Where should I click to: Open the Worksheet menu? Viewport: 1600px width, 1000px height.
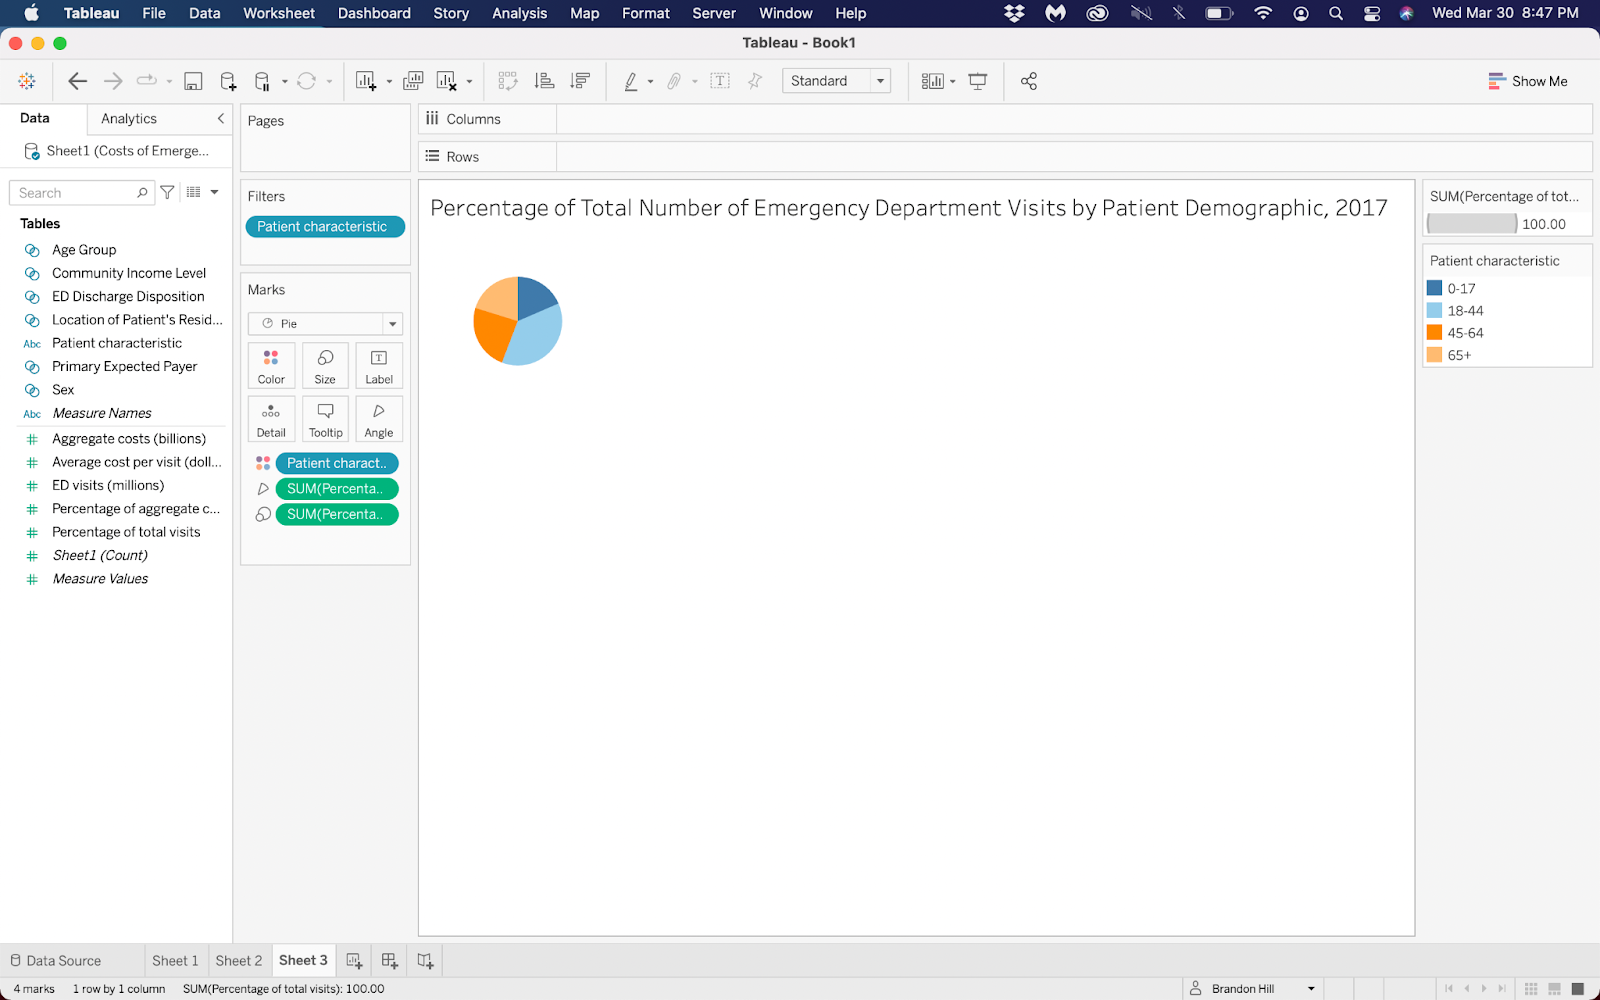pos(279,13)
